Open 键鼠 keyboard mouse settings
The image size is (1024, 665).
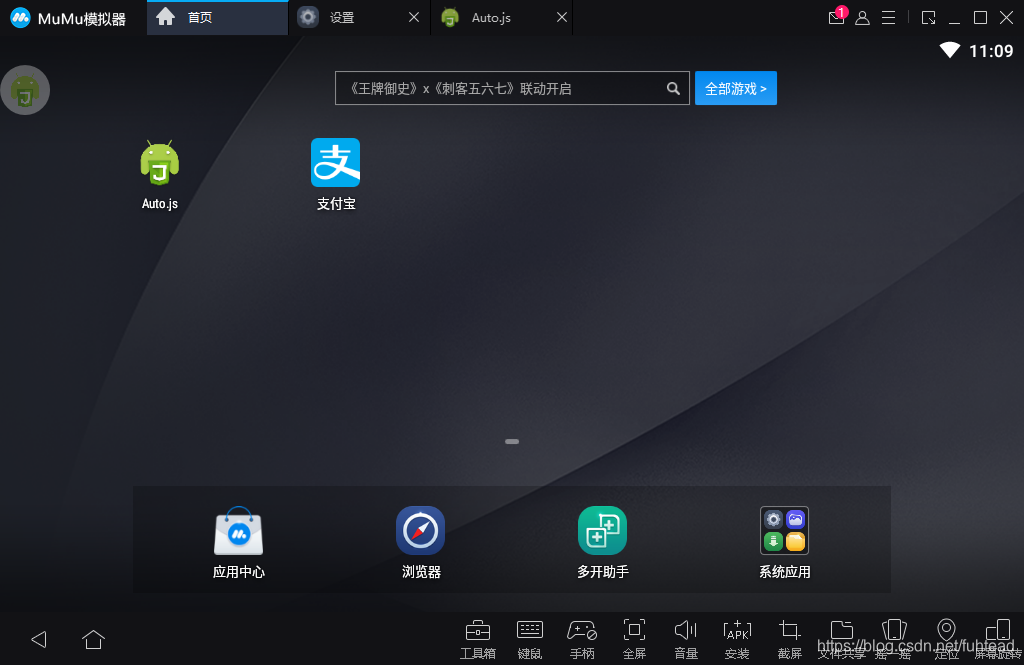click(x=530, y=639)
